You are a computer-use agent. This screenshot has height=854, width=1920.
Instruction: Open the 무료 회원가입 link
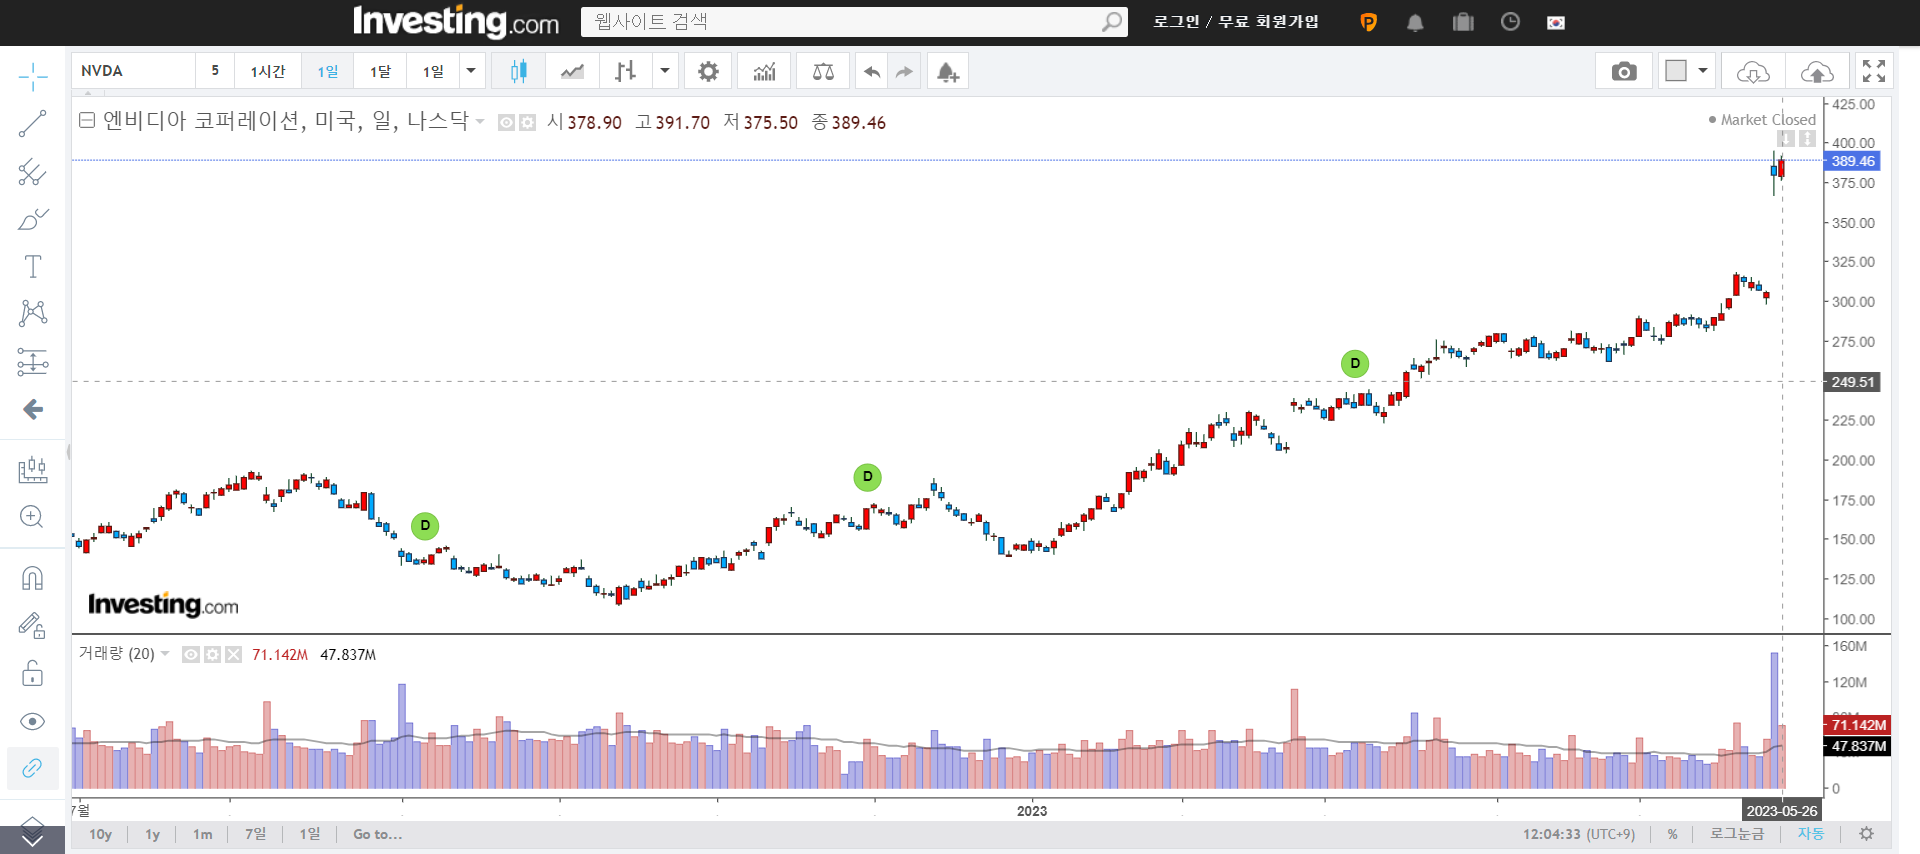[x=1268, y=22]
